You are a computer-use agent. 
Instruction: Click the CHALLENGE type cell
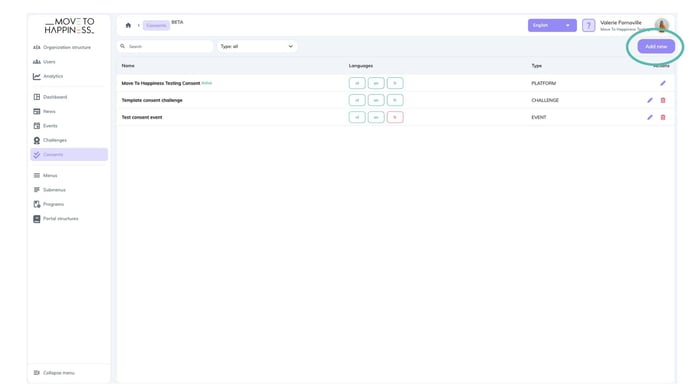pyautogui.click(x=545, y=100)
